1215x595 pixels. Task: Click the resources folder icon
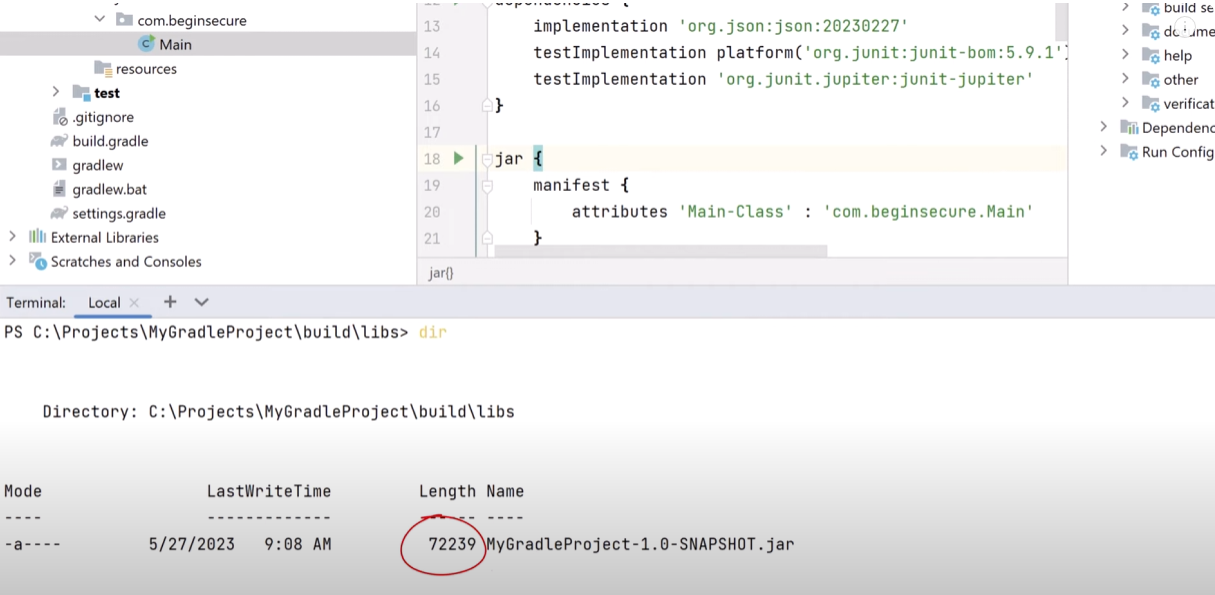point(103,68)
